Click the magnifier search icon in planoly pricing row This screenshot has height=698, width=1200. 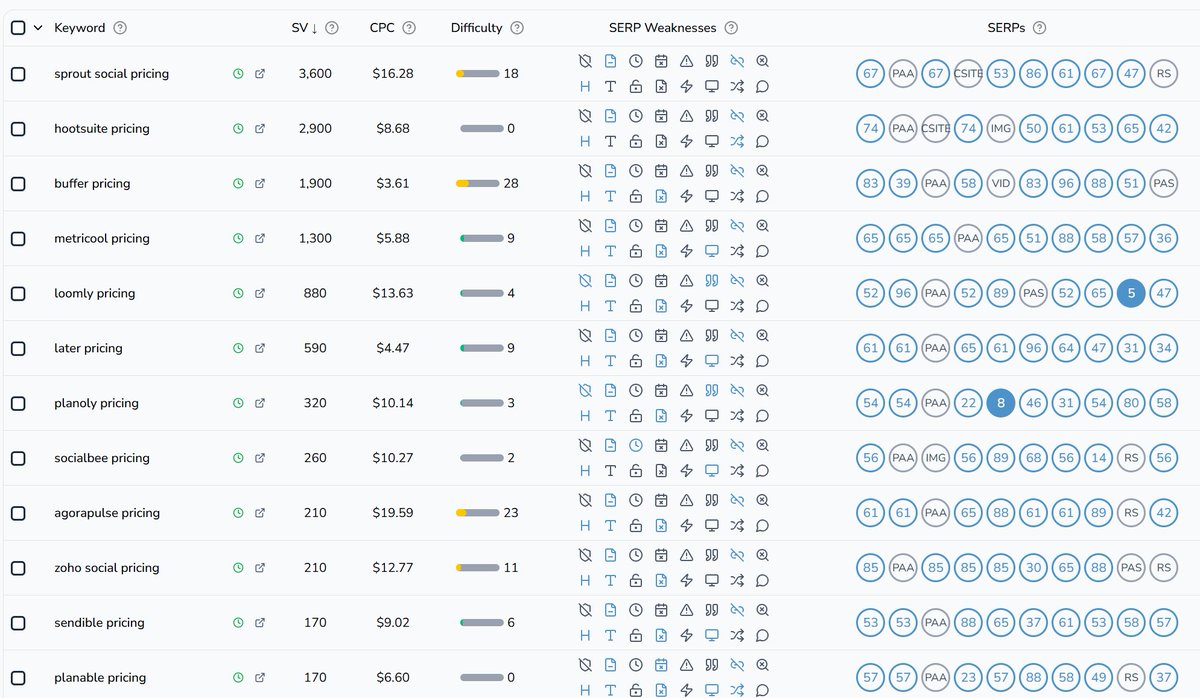pyautogui.click(x=763, y=390)
